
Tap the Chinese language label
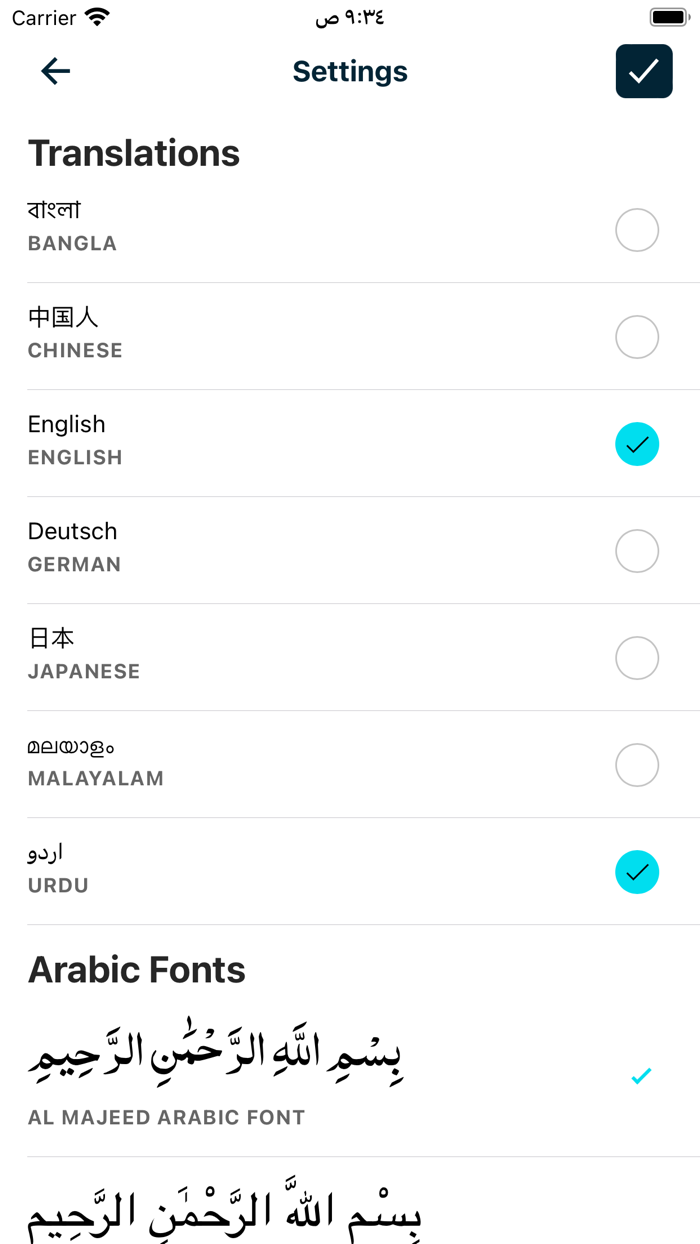tap(63, 317)
